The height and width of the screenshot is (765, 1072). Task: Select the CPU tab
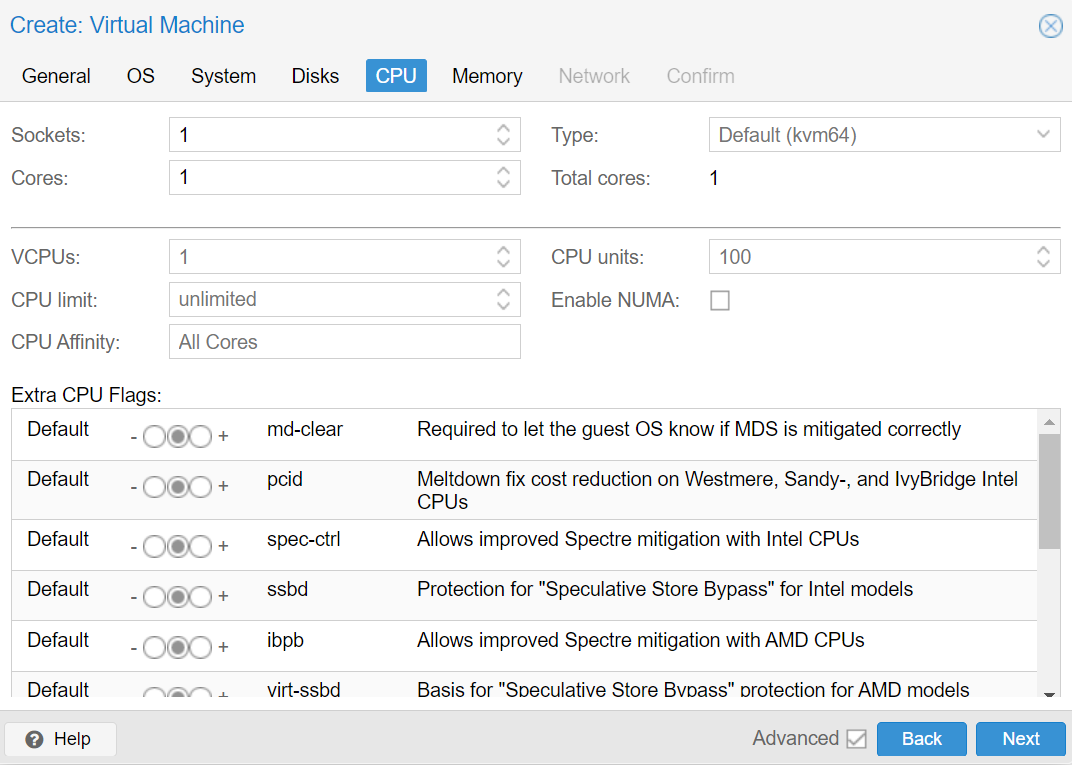pos(396,76)
